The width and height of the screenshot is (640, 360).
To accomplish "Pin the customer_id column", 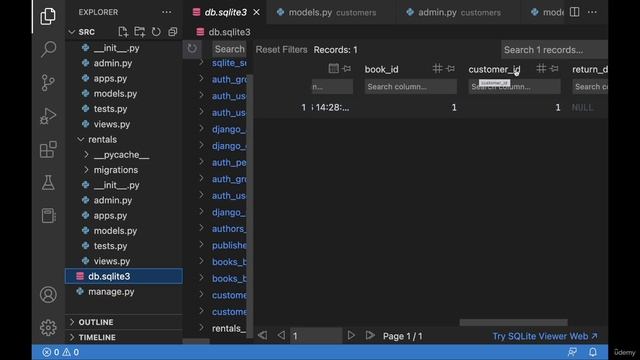I will (x=554, y=69).
